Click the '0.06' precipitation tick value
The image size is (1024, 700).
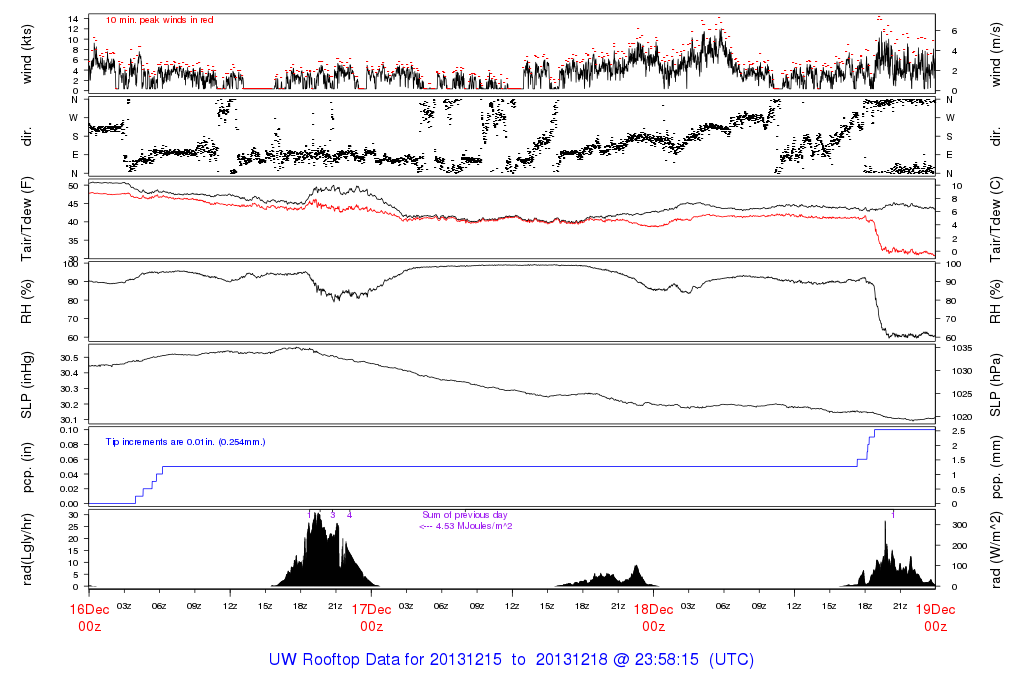tap(70, 460)
